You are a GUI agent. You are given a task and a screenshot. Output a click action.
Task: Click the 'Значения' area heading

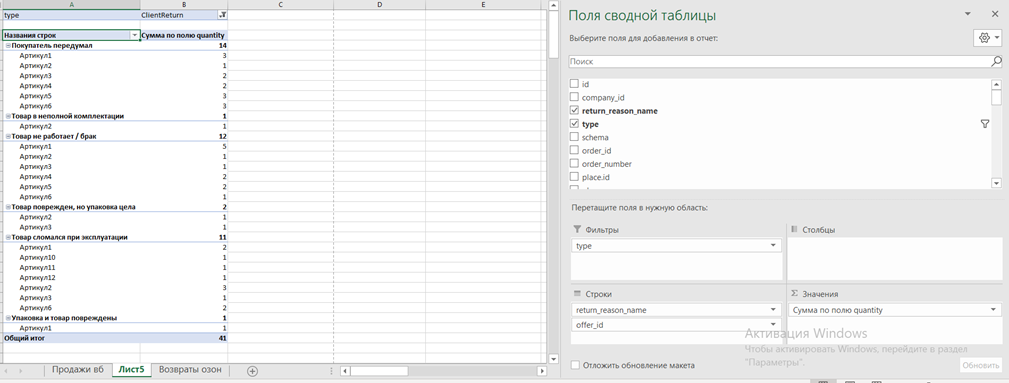[820, 294]
